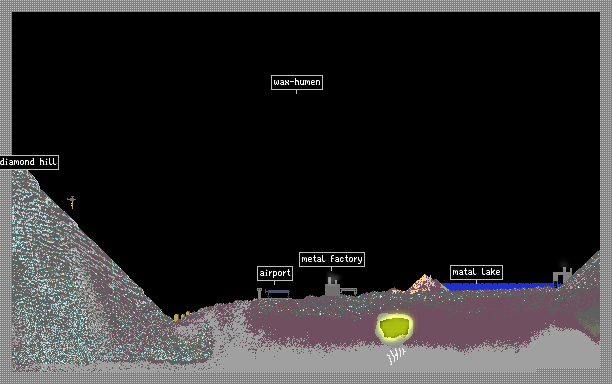This screenshot has height=384, width=612.
Task: Select the "diamond hill" sign
Action: (x=29, y=162)
